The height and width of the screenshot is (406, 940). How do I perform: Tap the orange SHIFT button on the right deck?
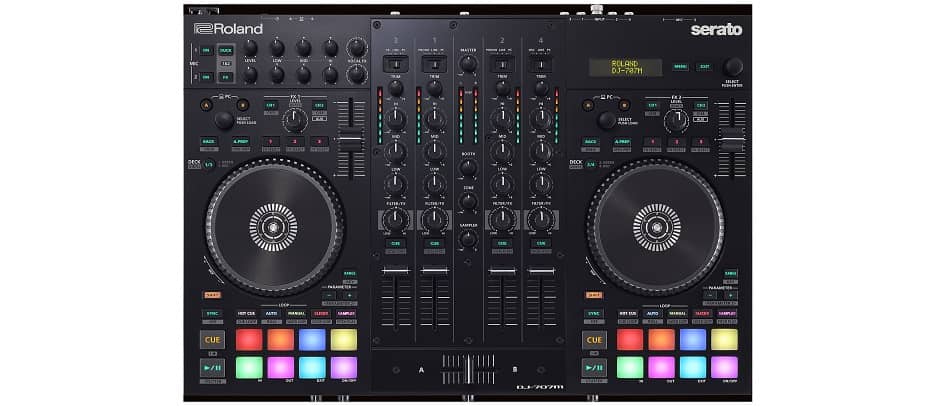[594, 294]
